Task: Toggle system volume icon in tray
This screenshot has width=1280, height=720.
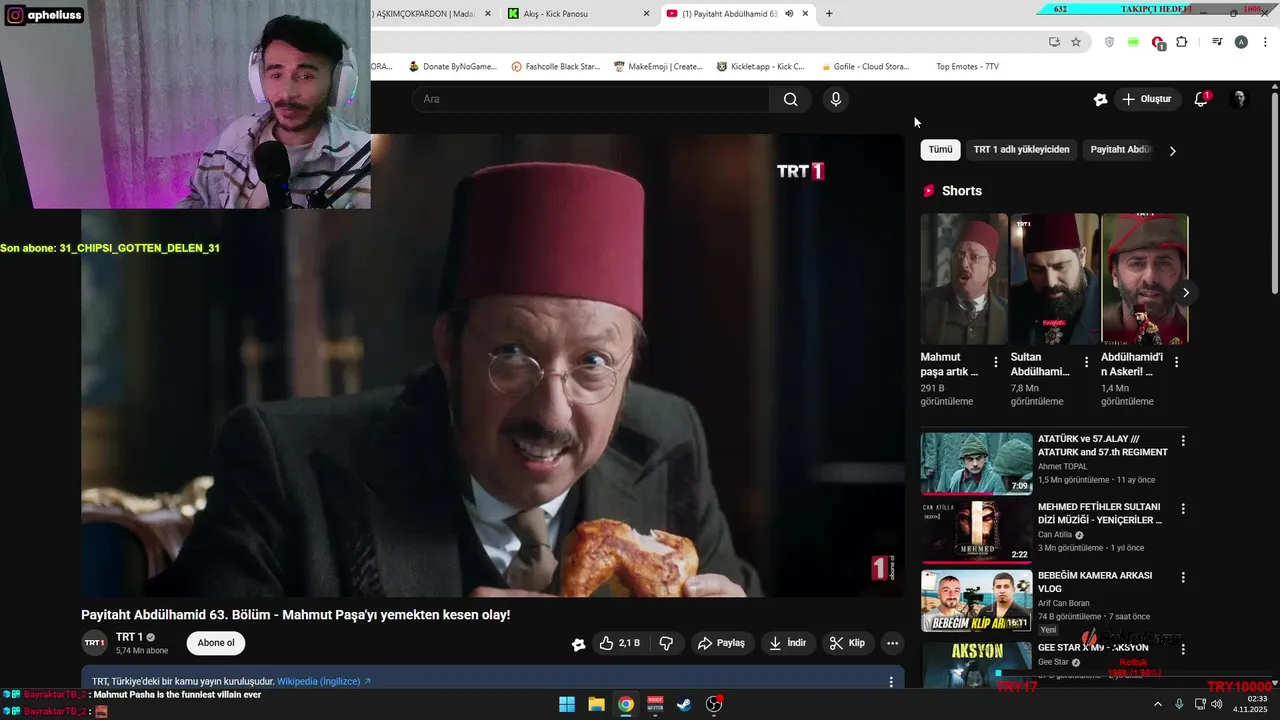Action: pos(1217,704)
